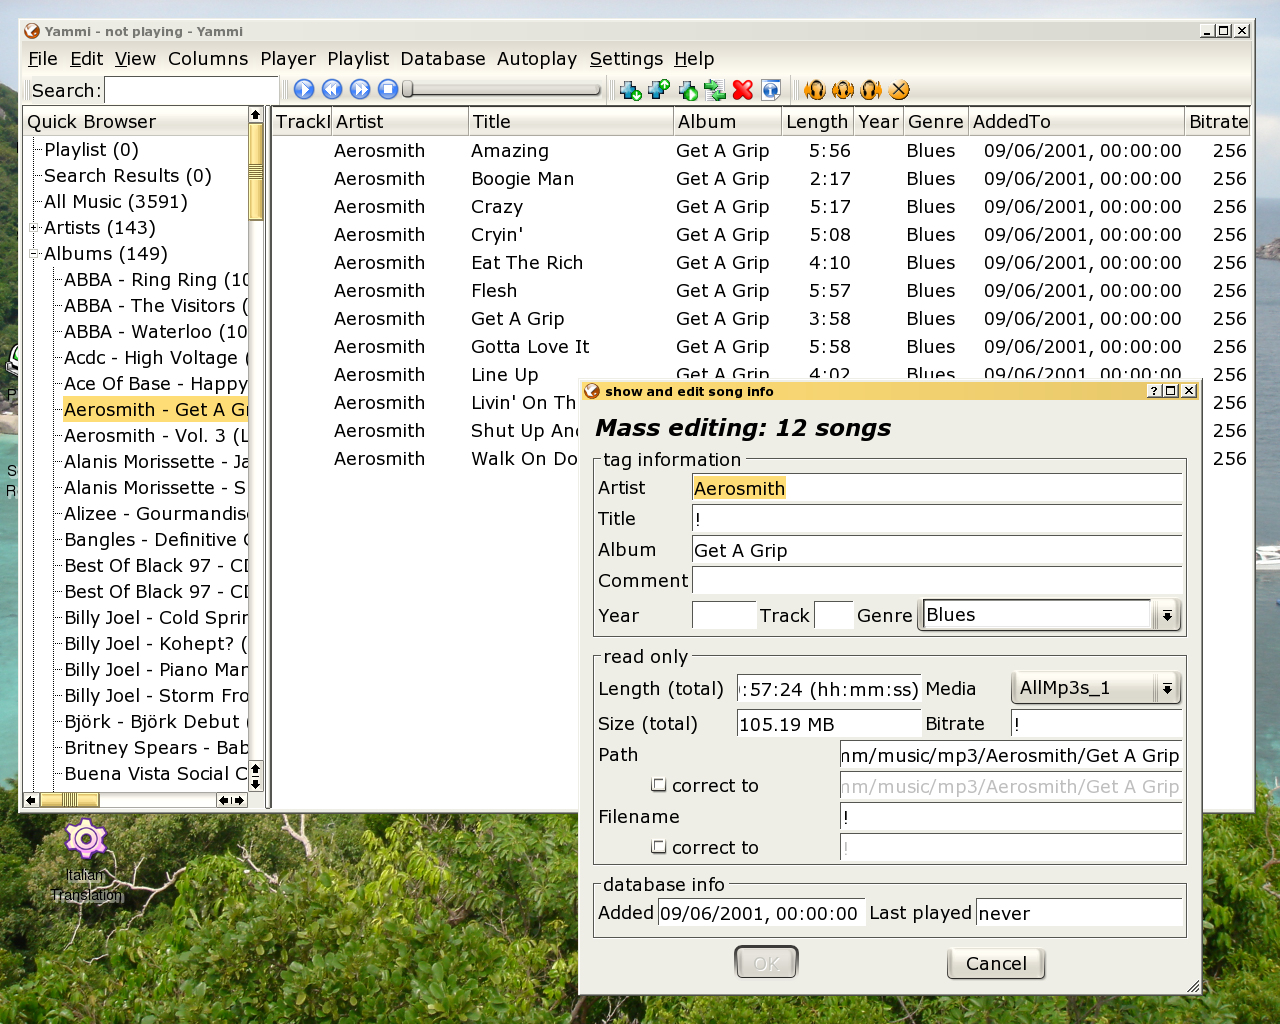
Task: Open the Settings menu
Action: [626, 59]
